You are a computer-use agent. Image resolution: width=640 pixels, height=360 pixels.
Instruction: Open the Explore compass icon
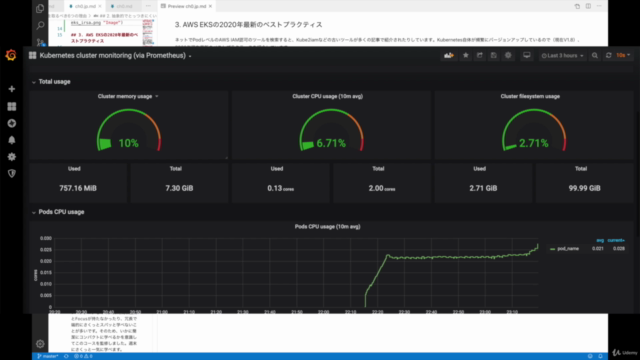pyautogui.click(x=11, y=123)
